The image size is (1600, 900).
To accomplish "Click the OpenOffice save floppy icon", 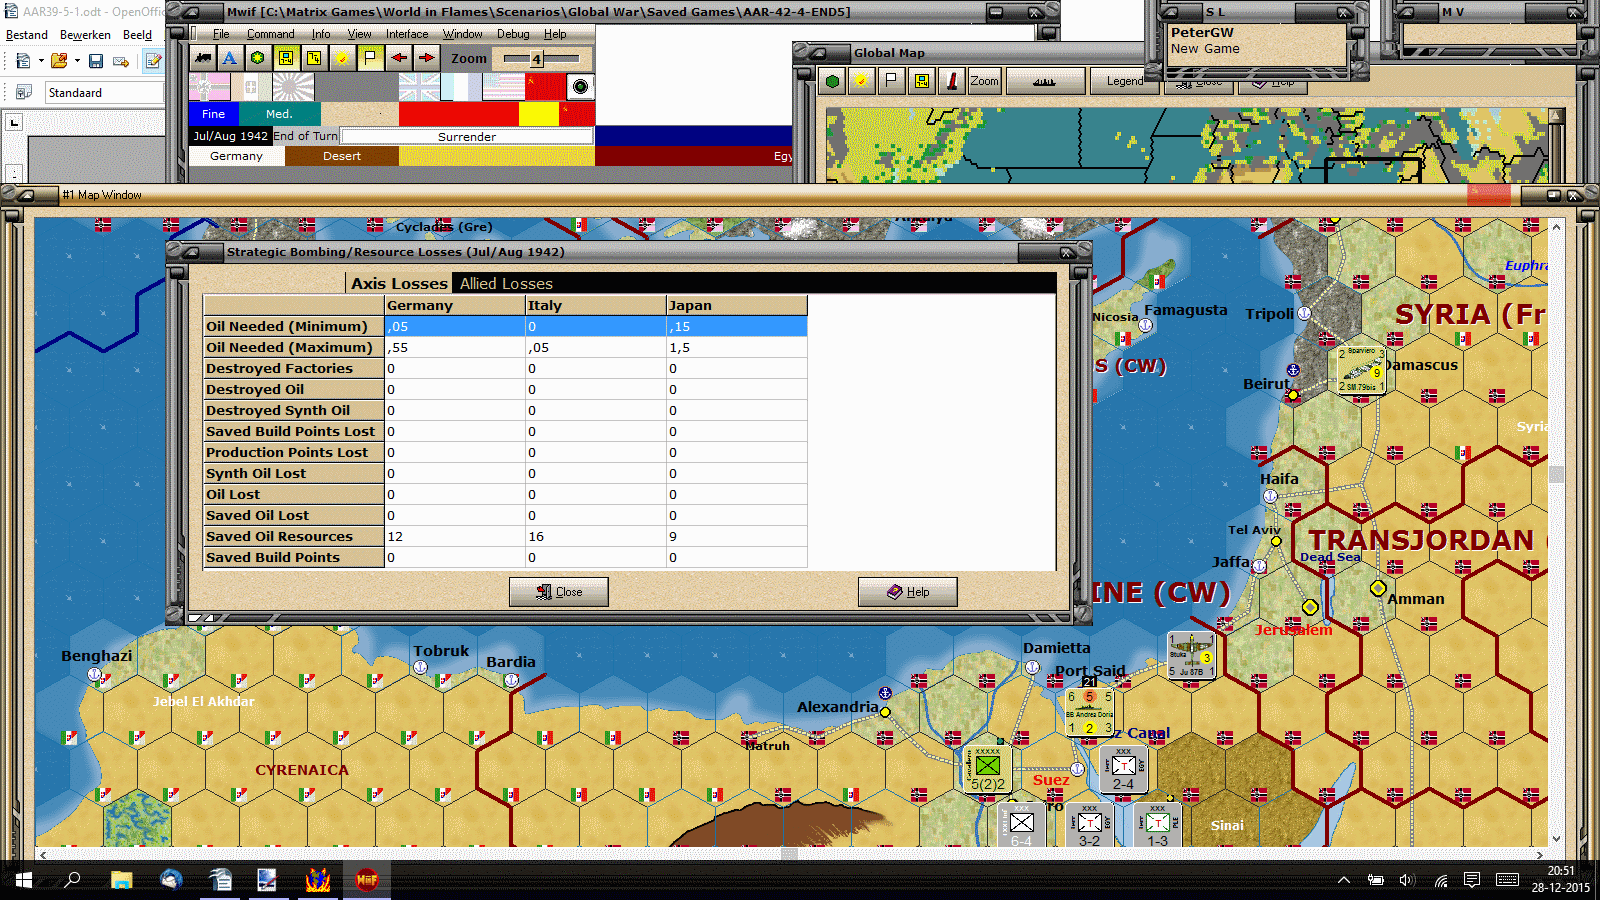I will point(96,61).
